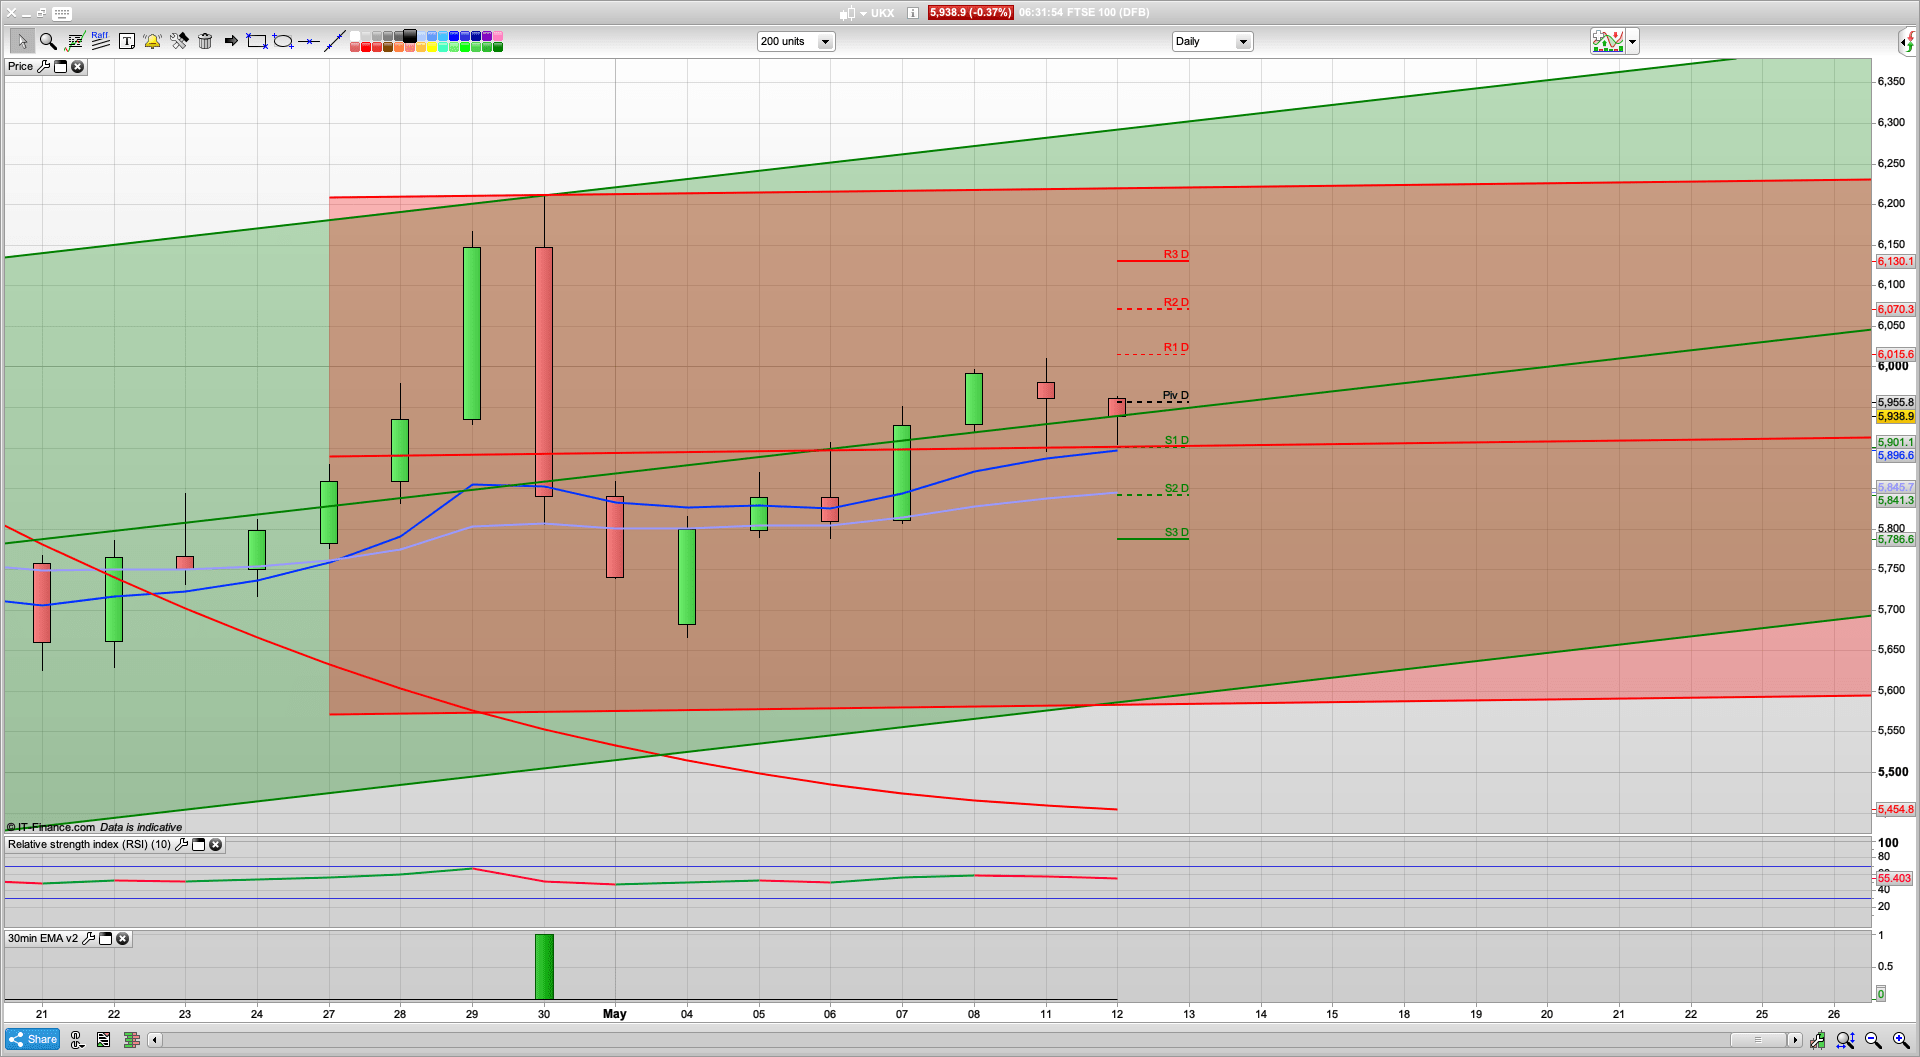
Task: Toggle maximize on the RSI panel
Action: click(198, 845)
